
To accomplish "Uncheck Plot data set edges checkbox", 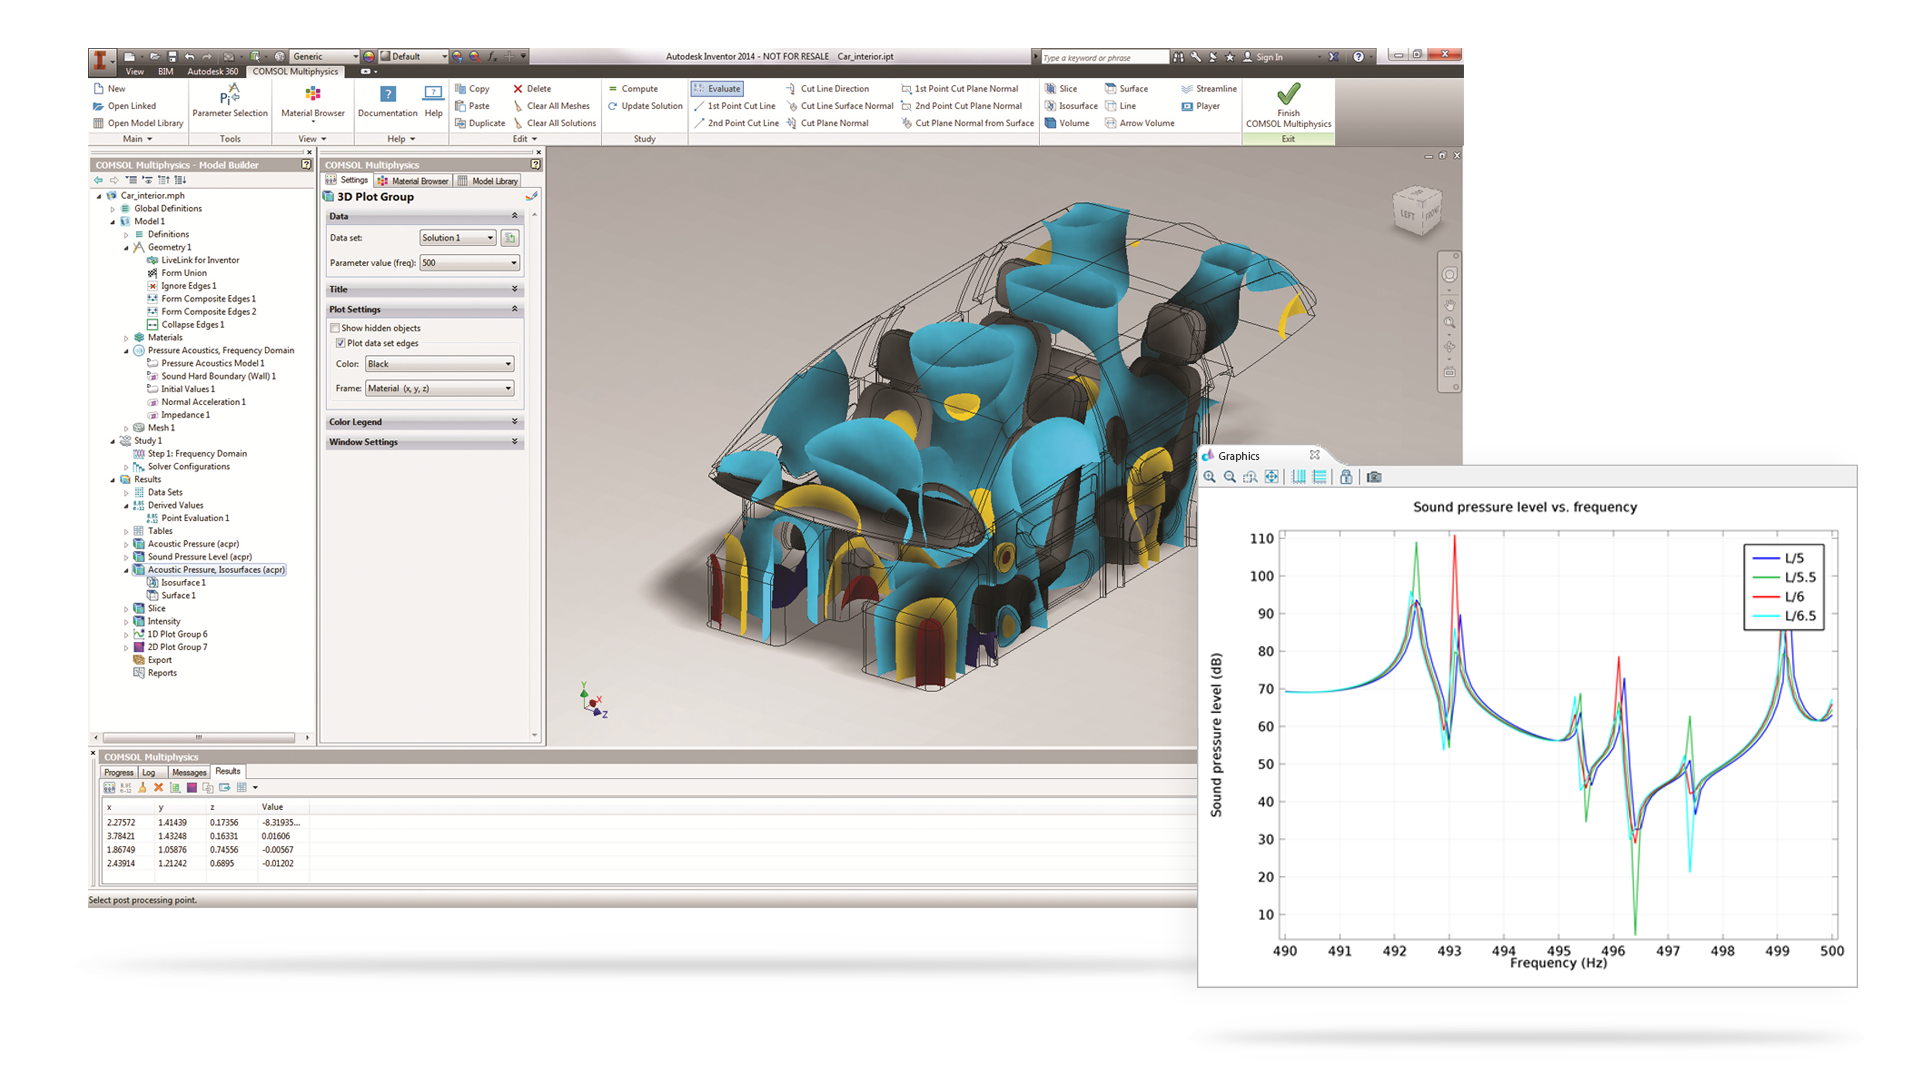I will click(340, 343).
